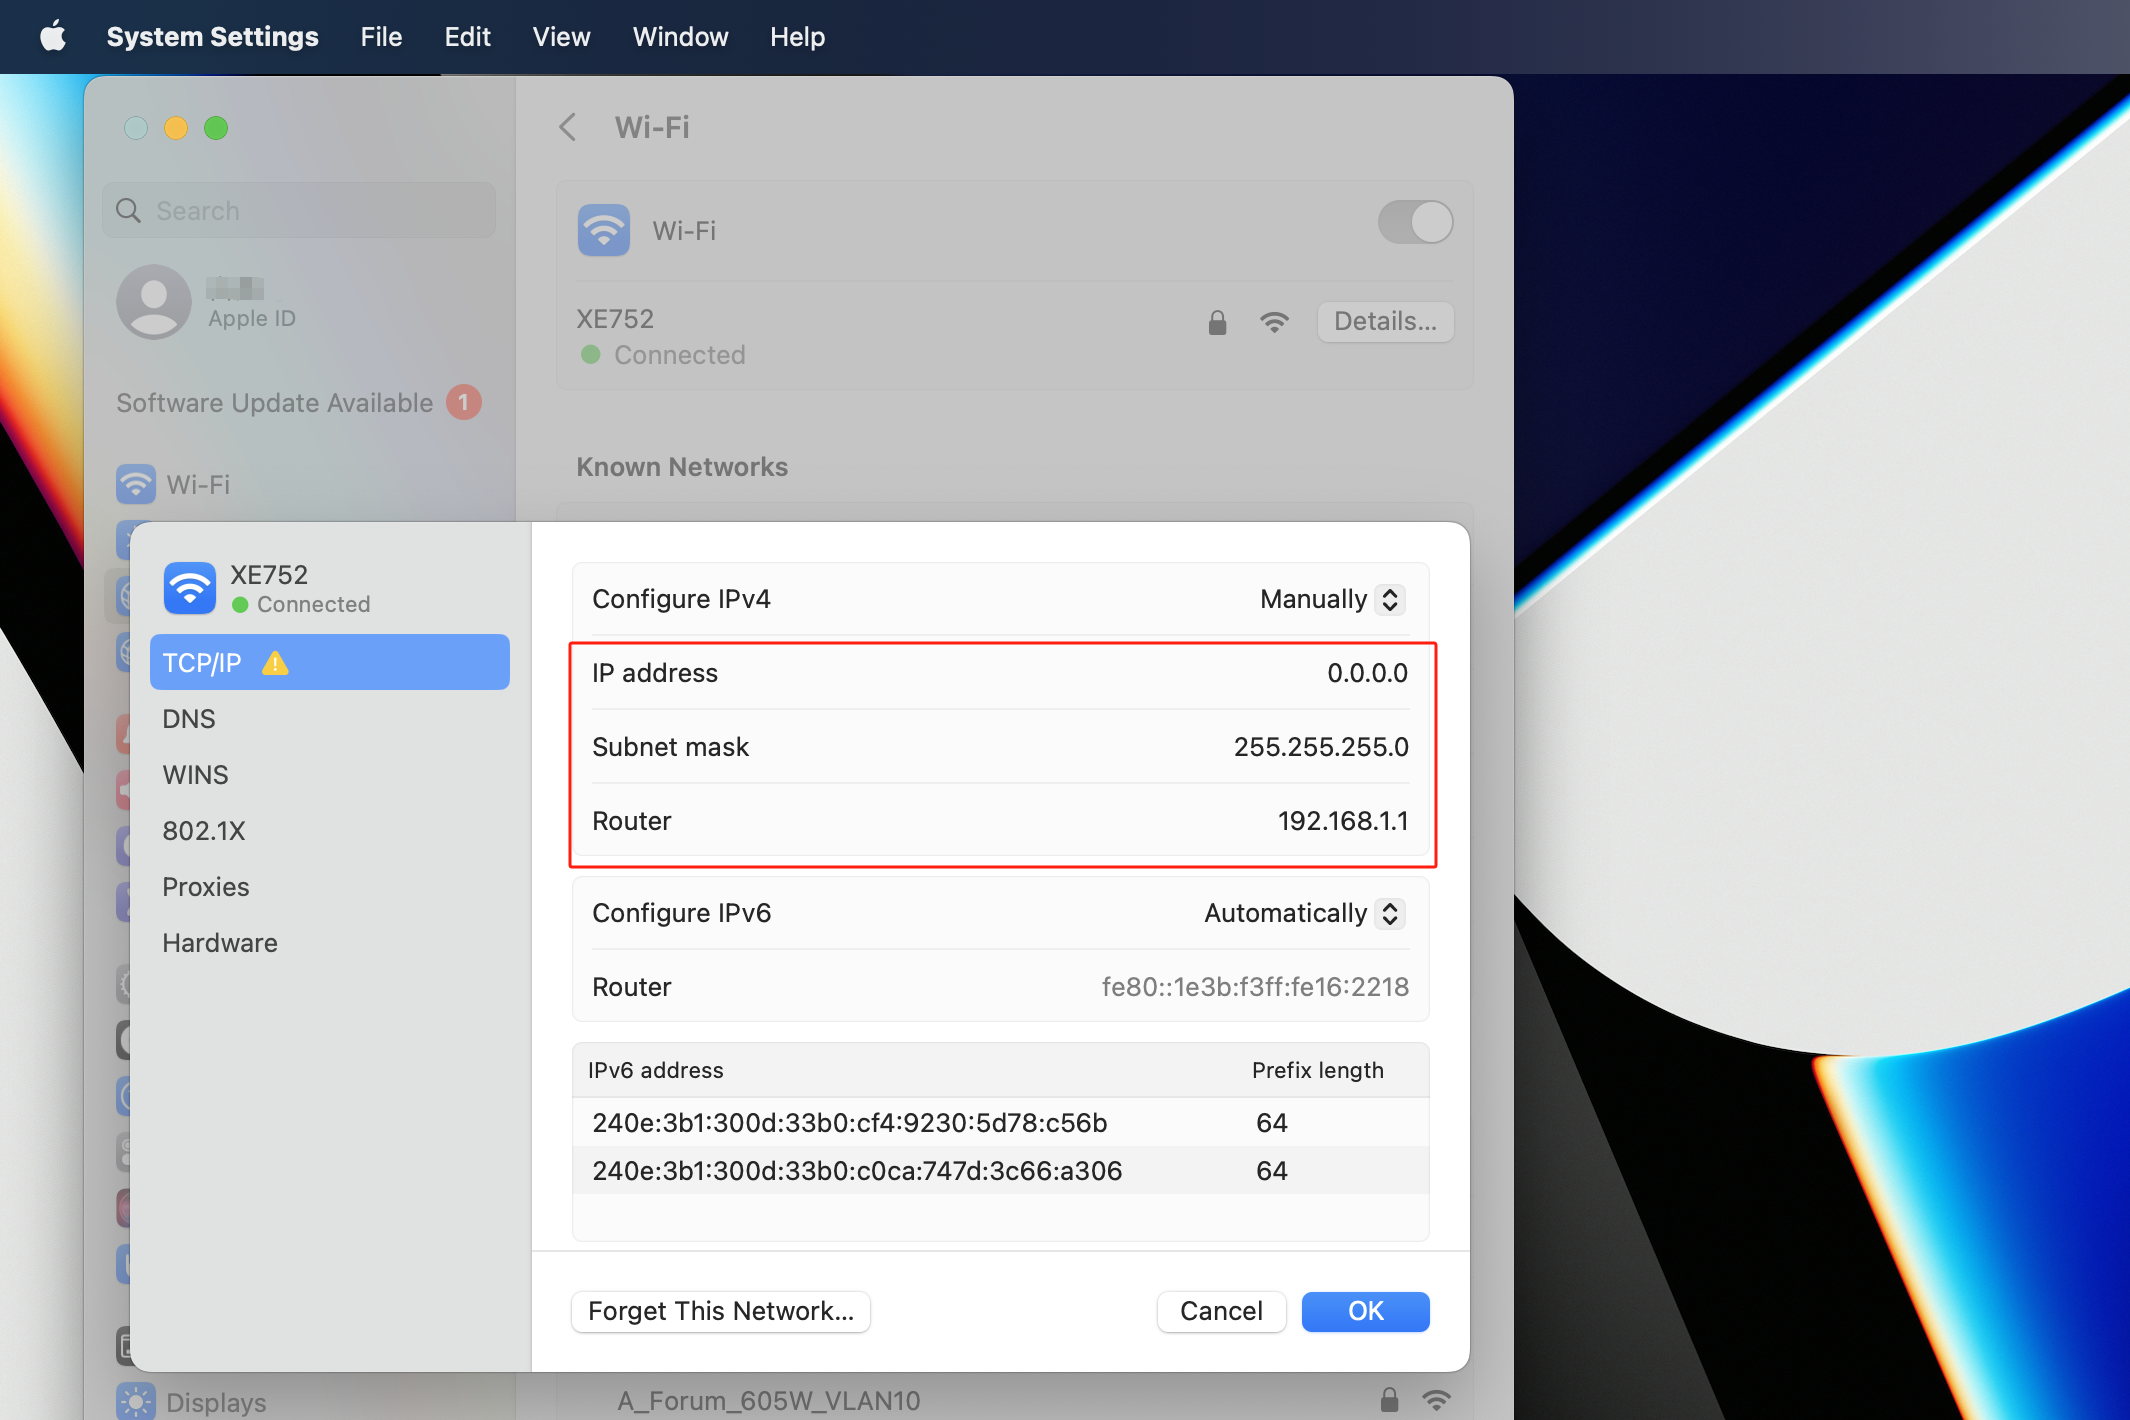Image resolution: width=2130 pixels, height=1420 pixels.
Task: Click the Displays item in the sidebar
Action: [192, 1401]
